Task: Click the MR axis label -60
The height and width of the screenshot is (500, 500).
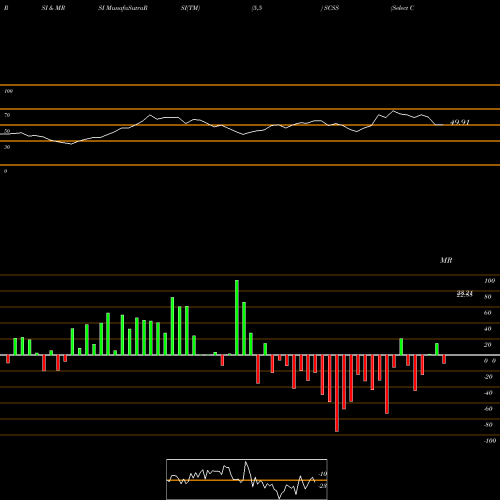Action: click(488, 409)
